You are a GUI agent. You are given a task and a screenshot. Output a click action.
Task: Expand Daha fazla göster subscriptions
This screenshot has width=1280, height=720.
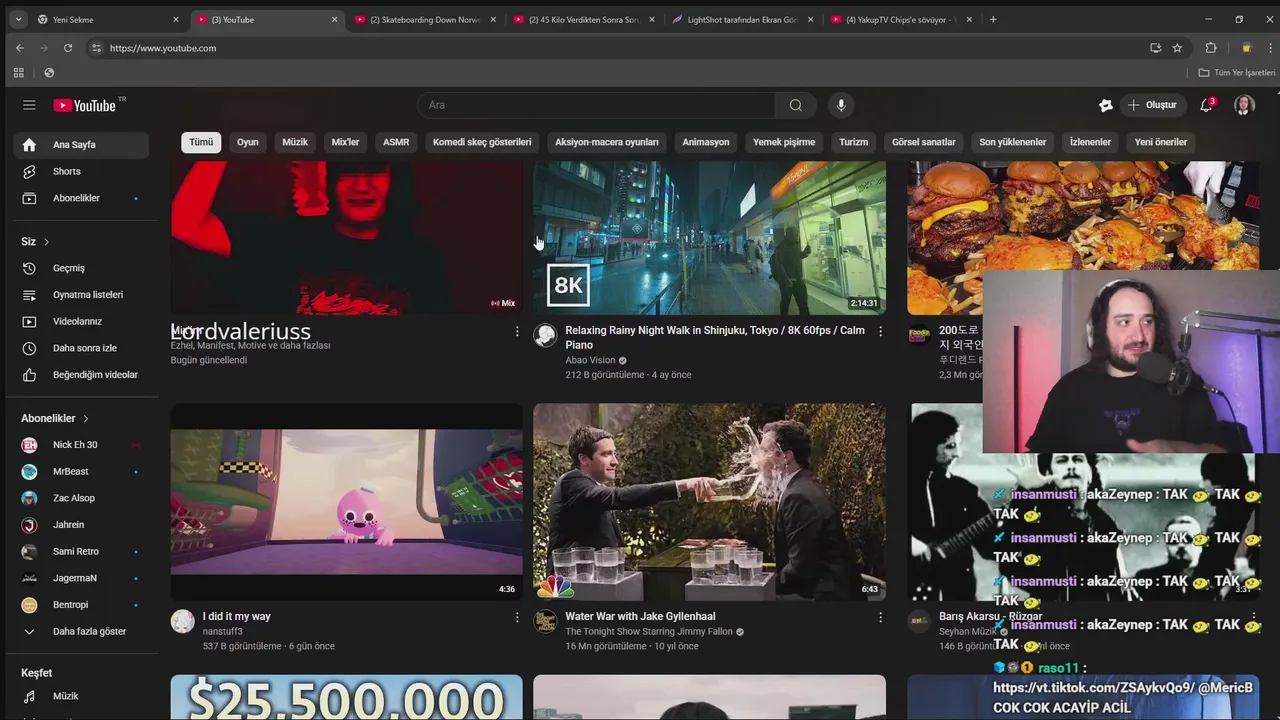[x=82, y=632]
